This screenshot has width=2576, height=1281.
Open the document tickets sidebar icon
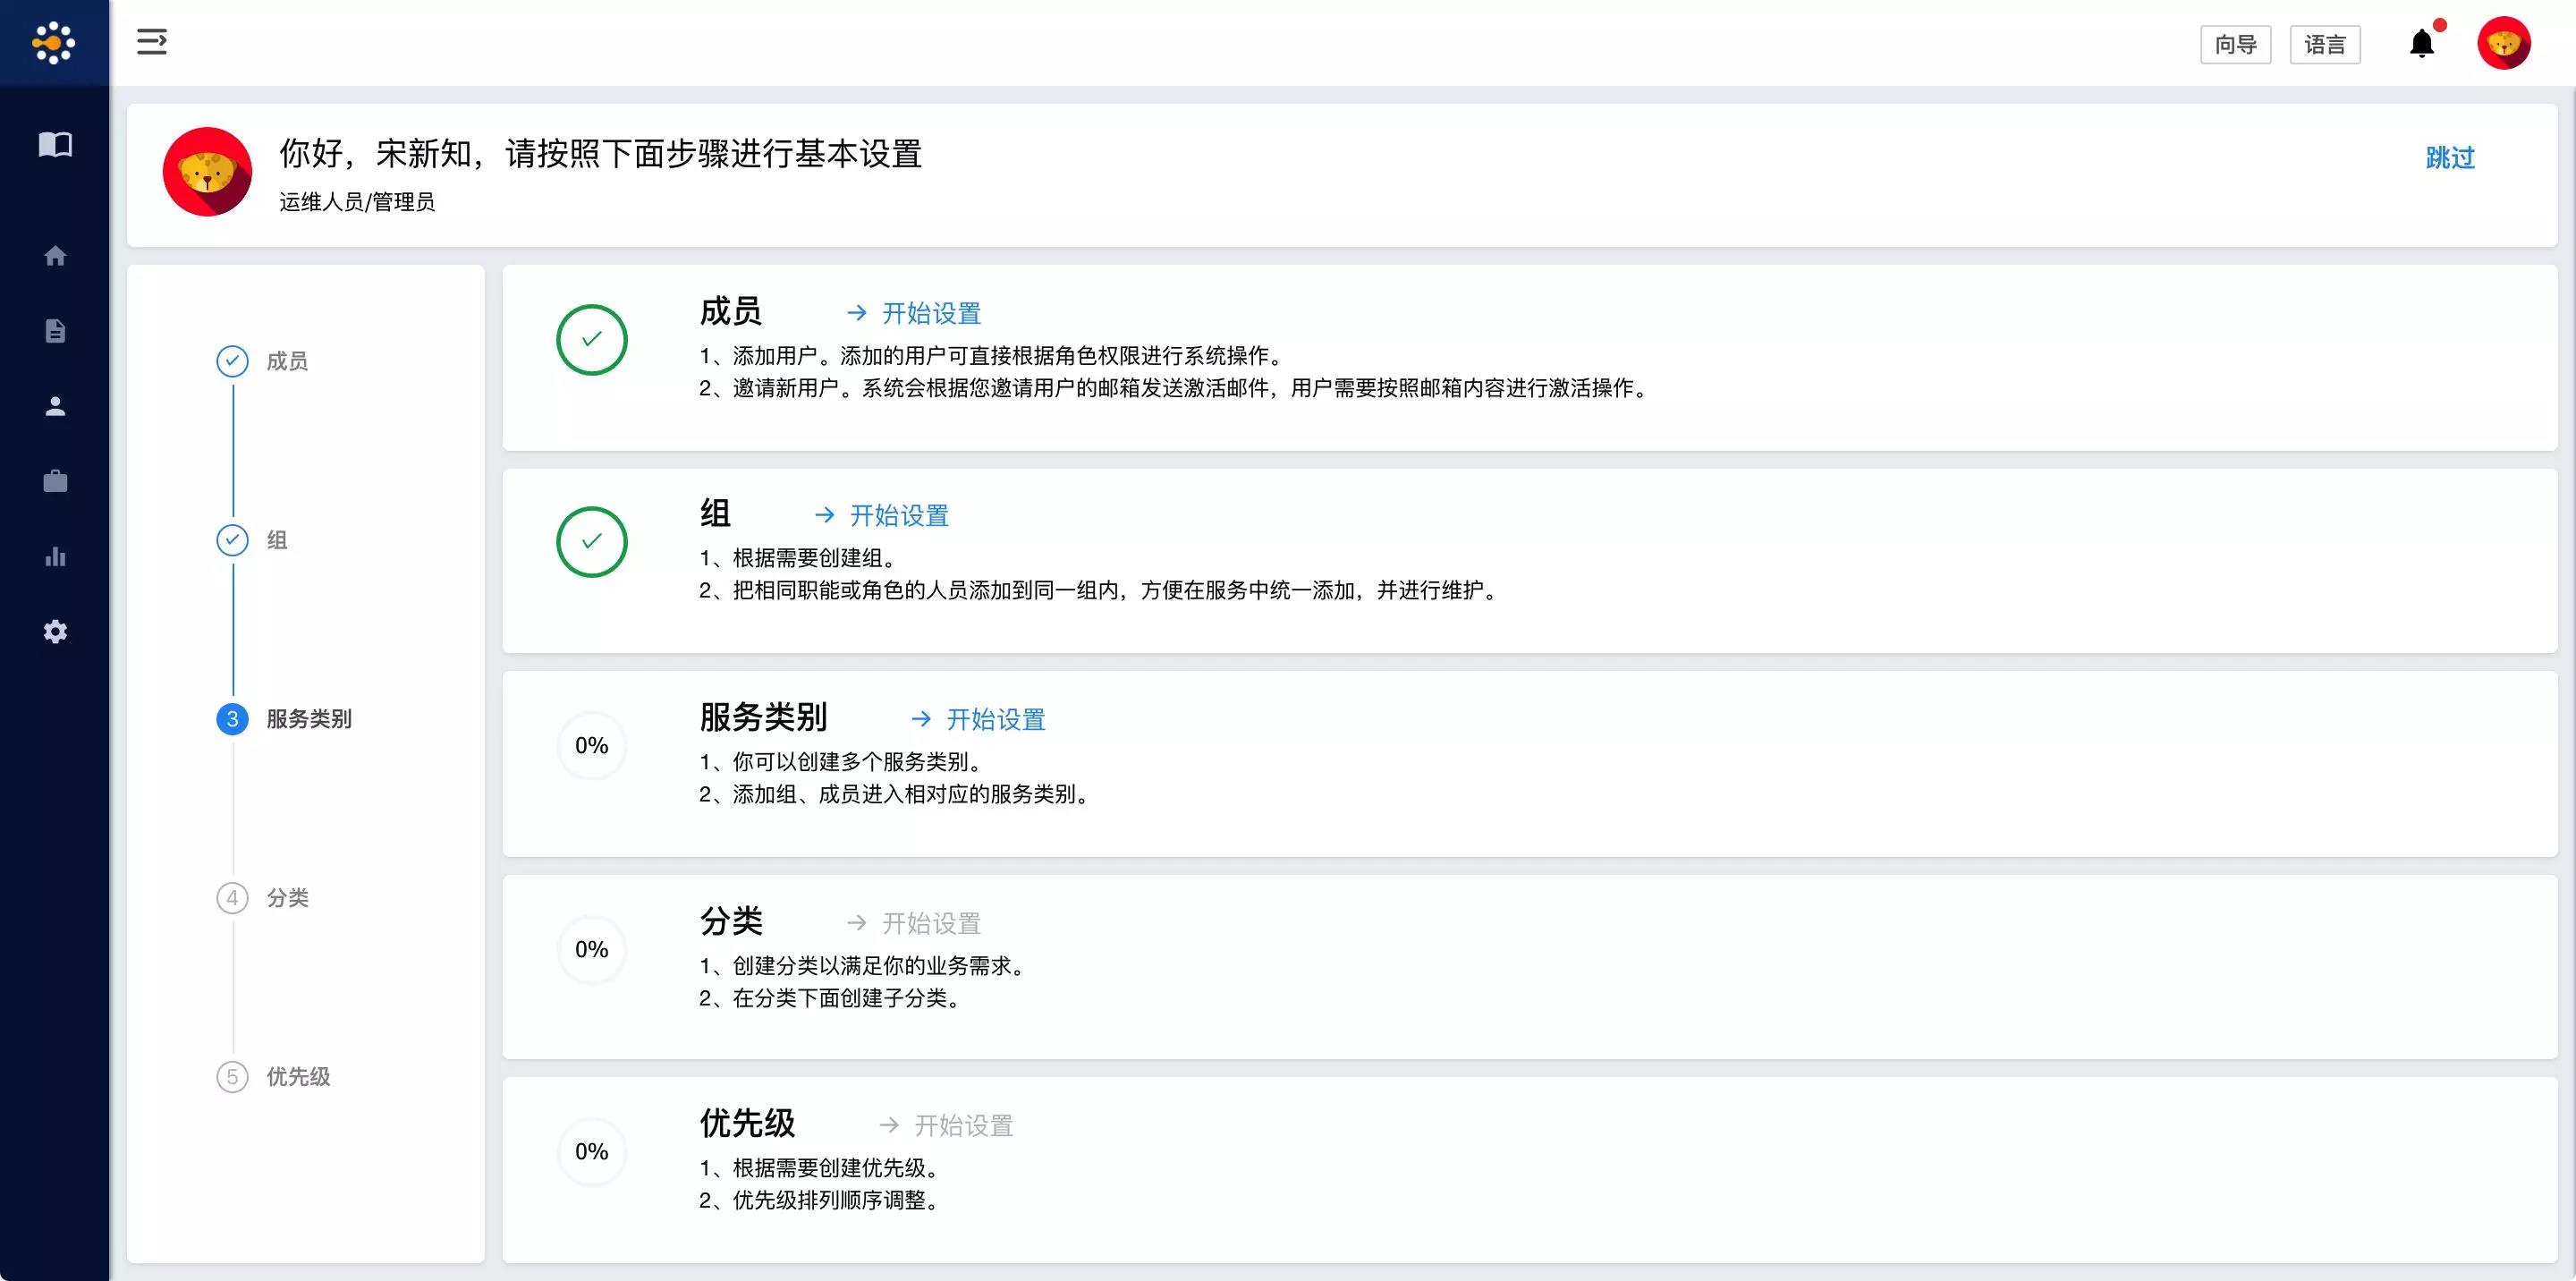click(x=55, y=331)
